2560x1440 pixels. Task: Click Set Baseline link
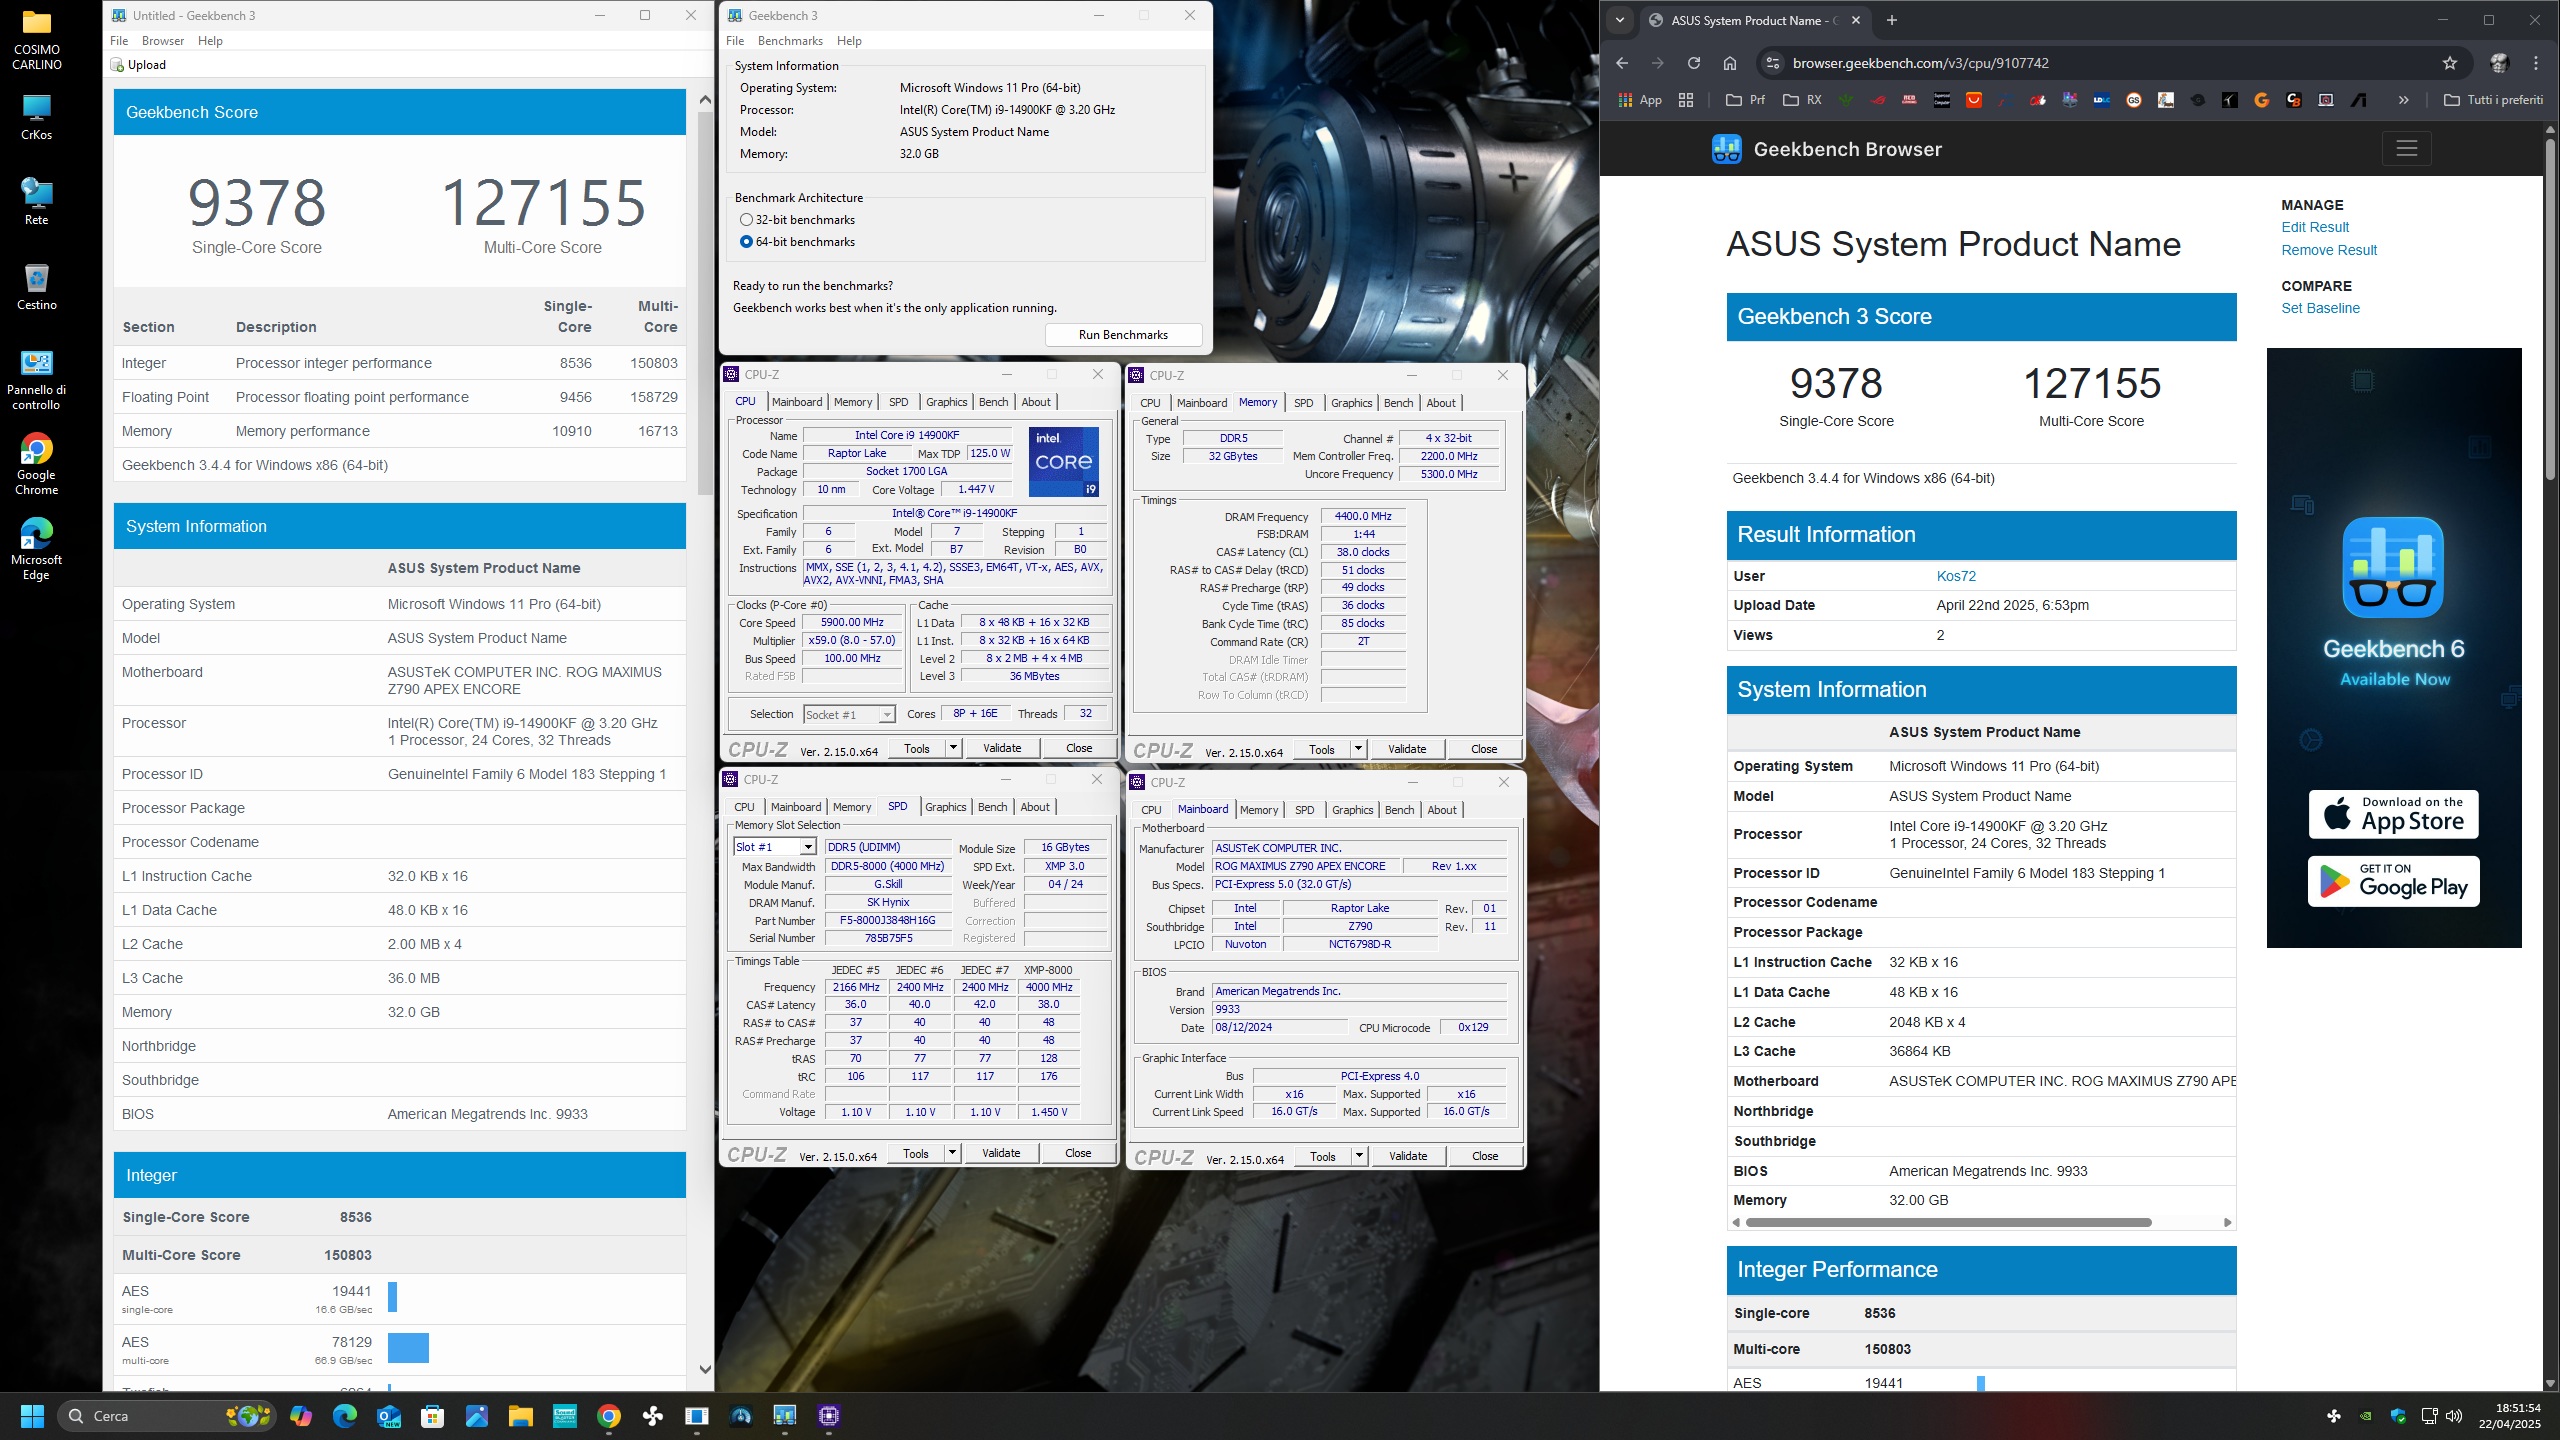tap(2320, 308)
